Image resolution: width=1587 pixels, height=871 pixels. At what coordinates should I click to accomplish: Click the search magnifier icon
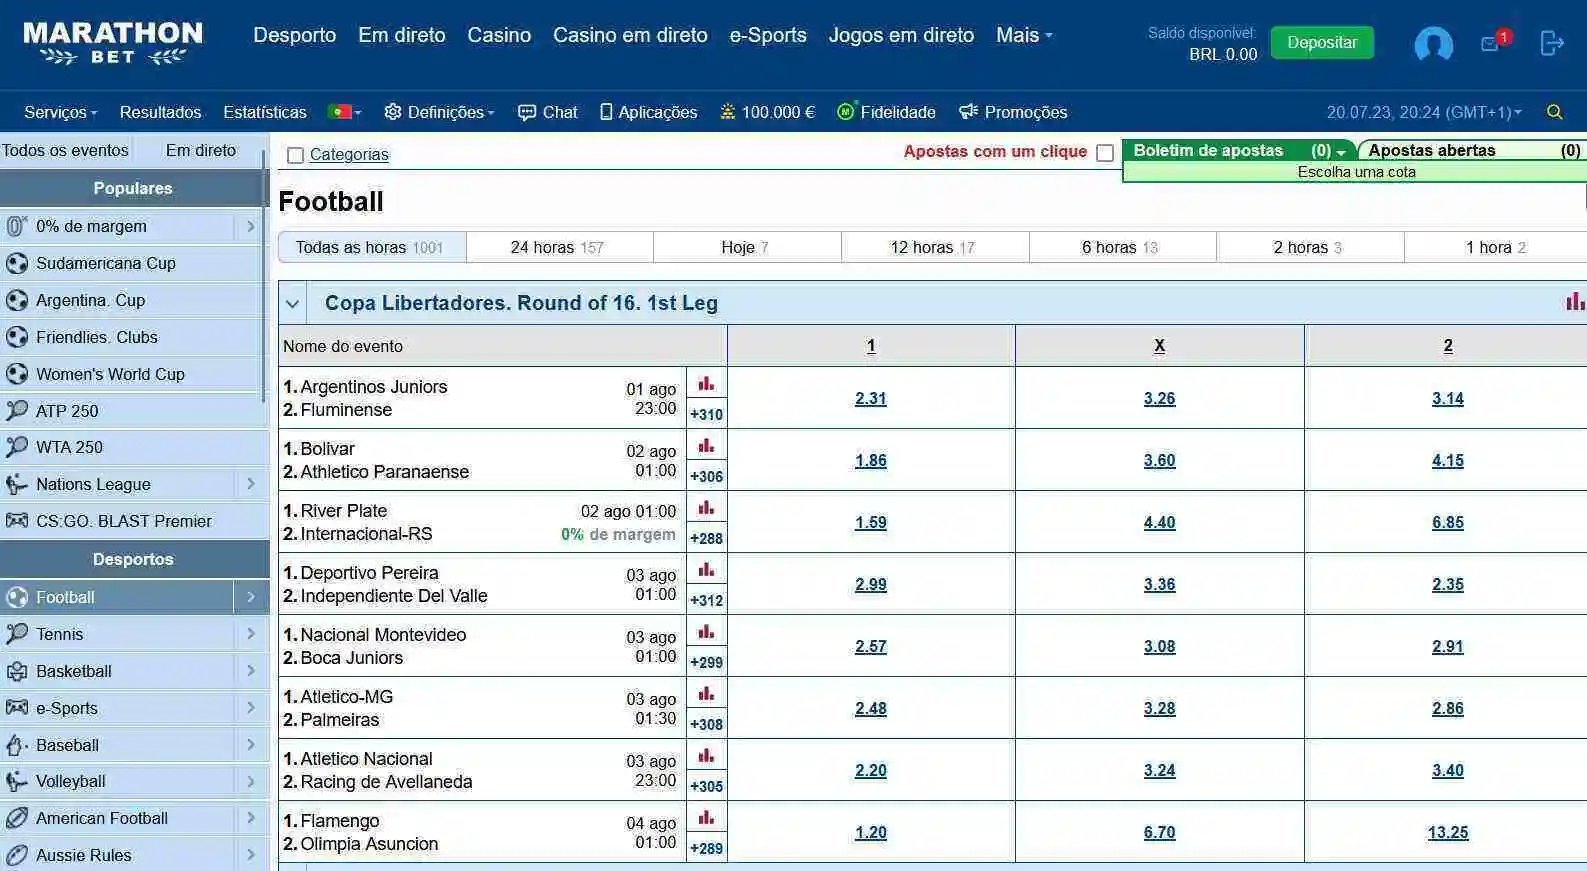pyautogui.click(x=1554, y=112)
